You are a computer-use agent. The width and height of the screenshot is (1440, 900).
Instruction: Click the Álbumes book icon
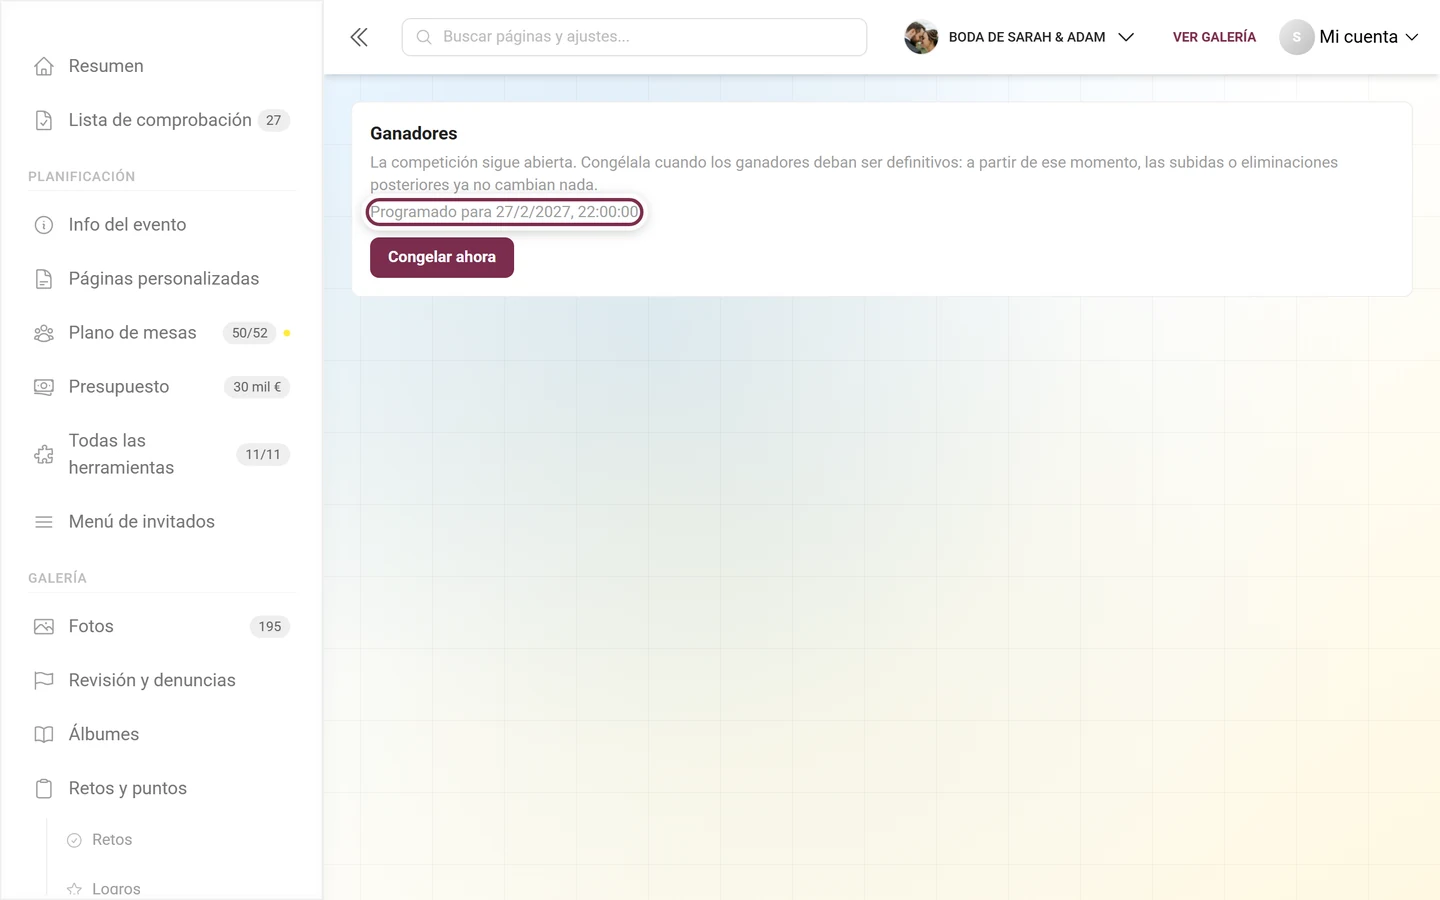(x=44, y=735)
